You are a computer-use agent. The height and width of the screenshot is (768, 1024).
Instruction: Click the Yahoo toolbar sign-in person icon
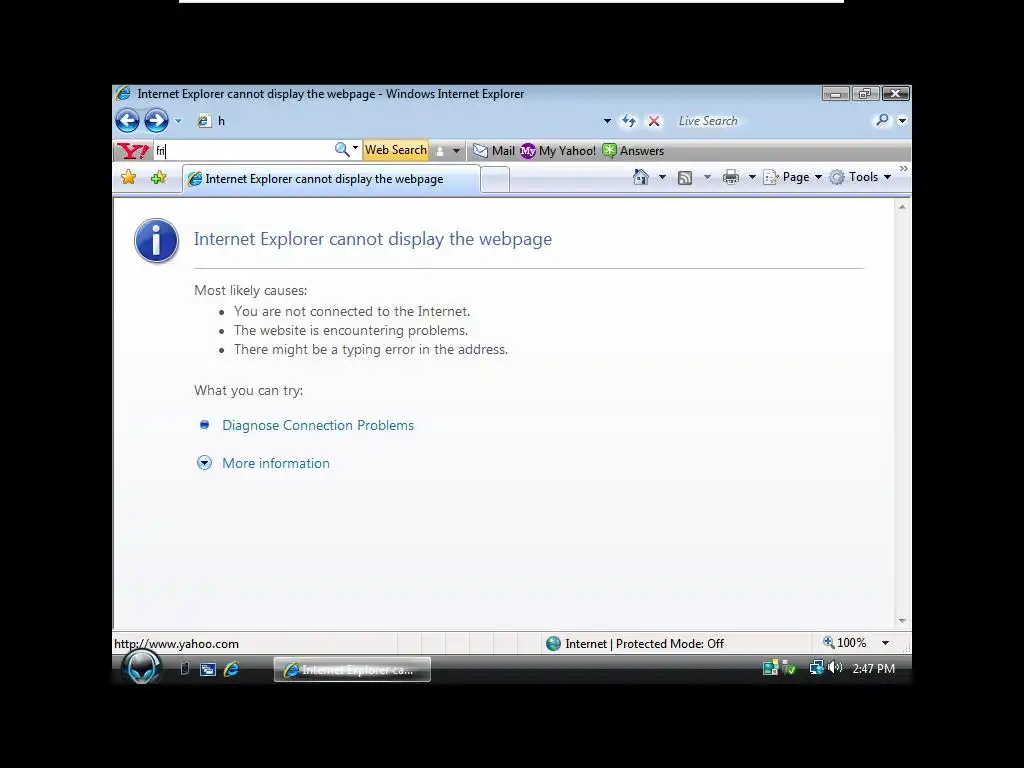[x=440, y=151]
